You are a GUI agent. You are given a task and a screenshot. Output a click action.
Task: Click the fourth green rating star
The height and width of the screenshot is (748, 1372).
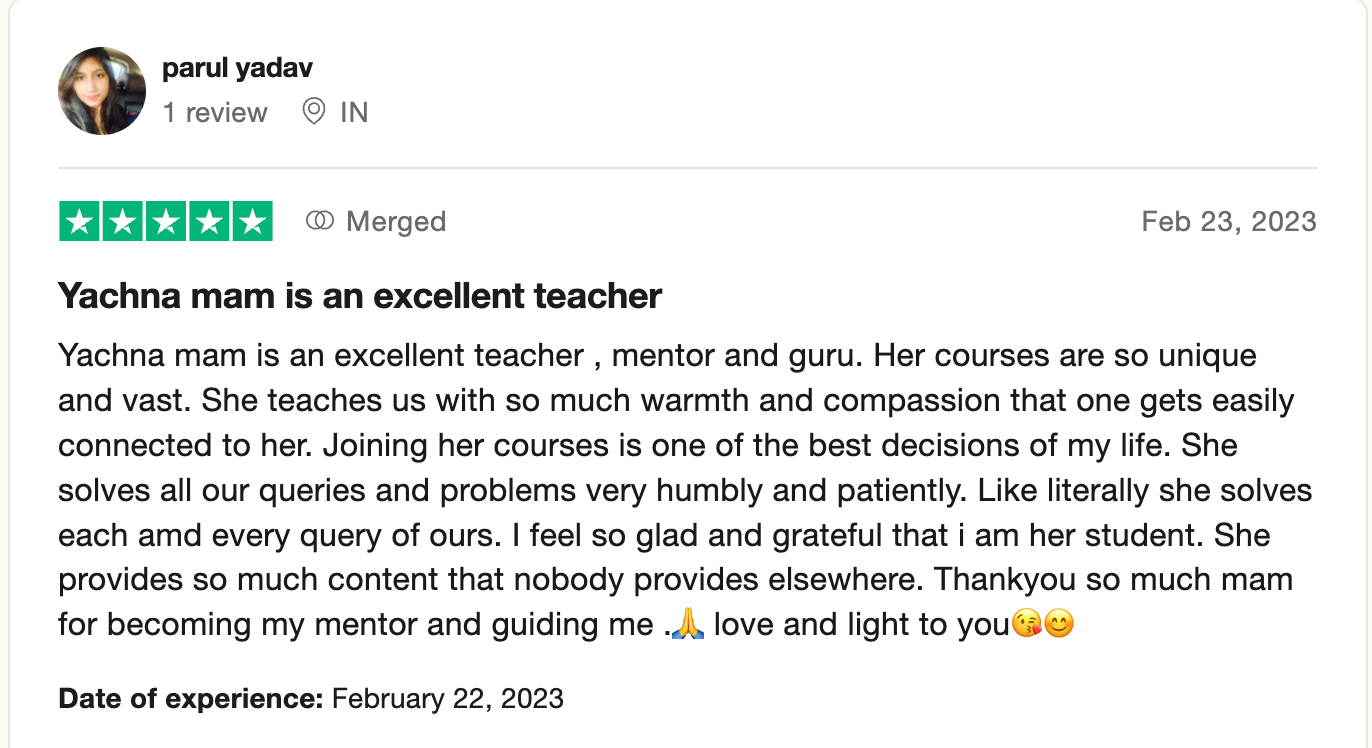point(209,222)
